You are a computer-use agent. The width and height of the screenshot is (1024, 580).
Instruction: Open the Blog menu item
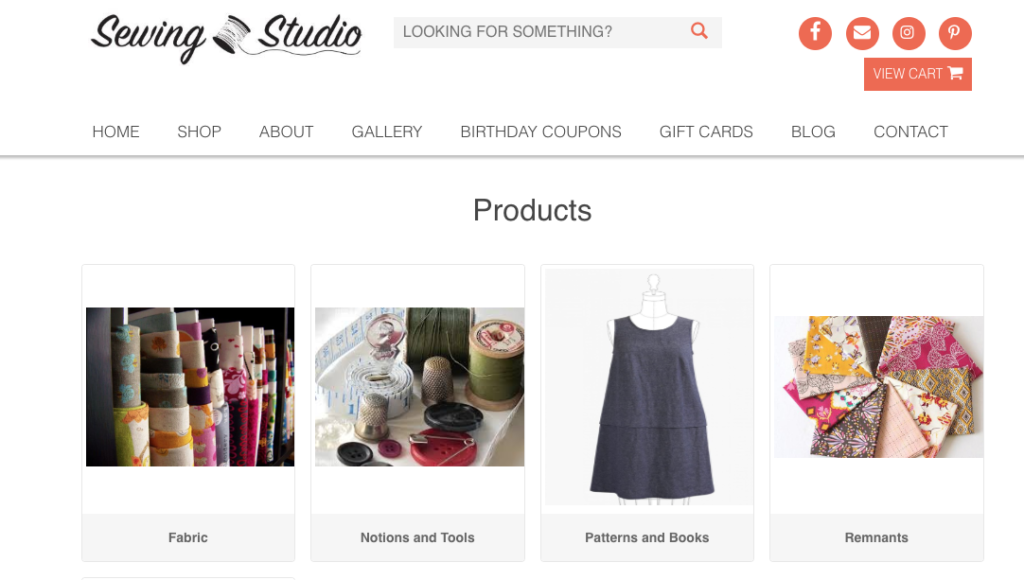click(813, 132)
